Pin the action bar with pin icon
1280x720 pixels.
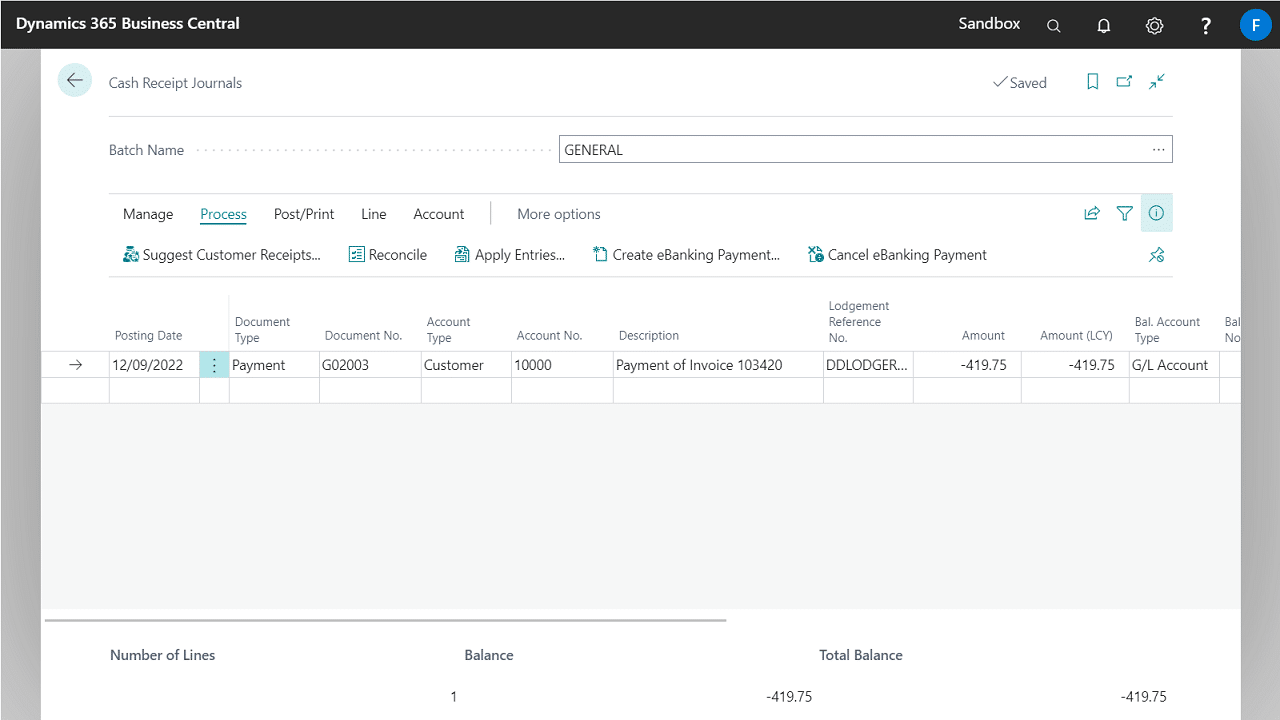tap(1157, 255)
